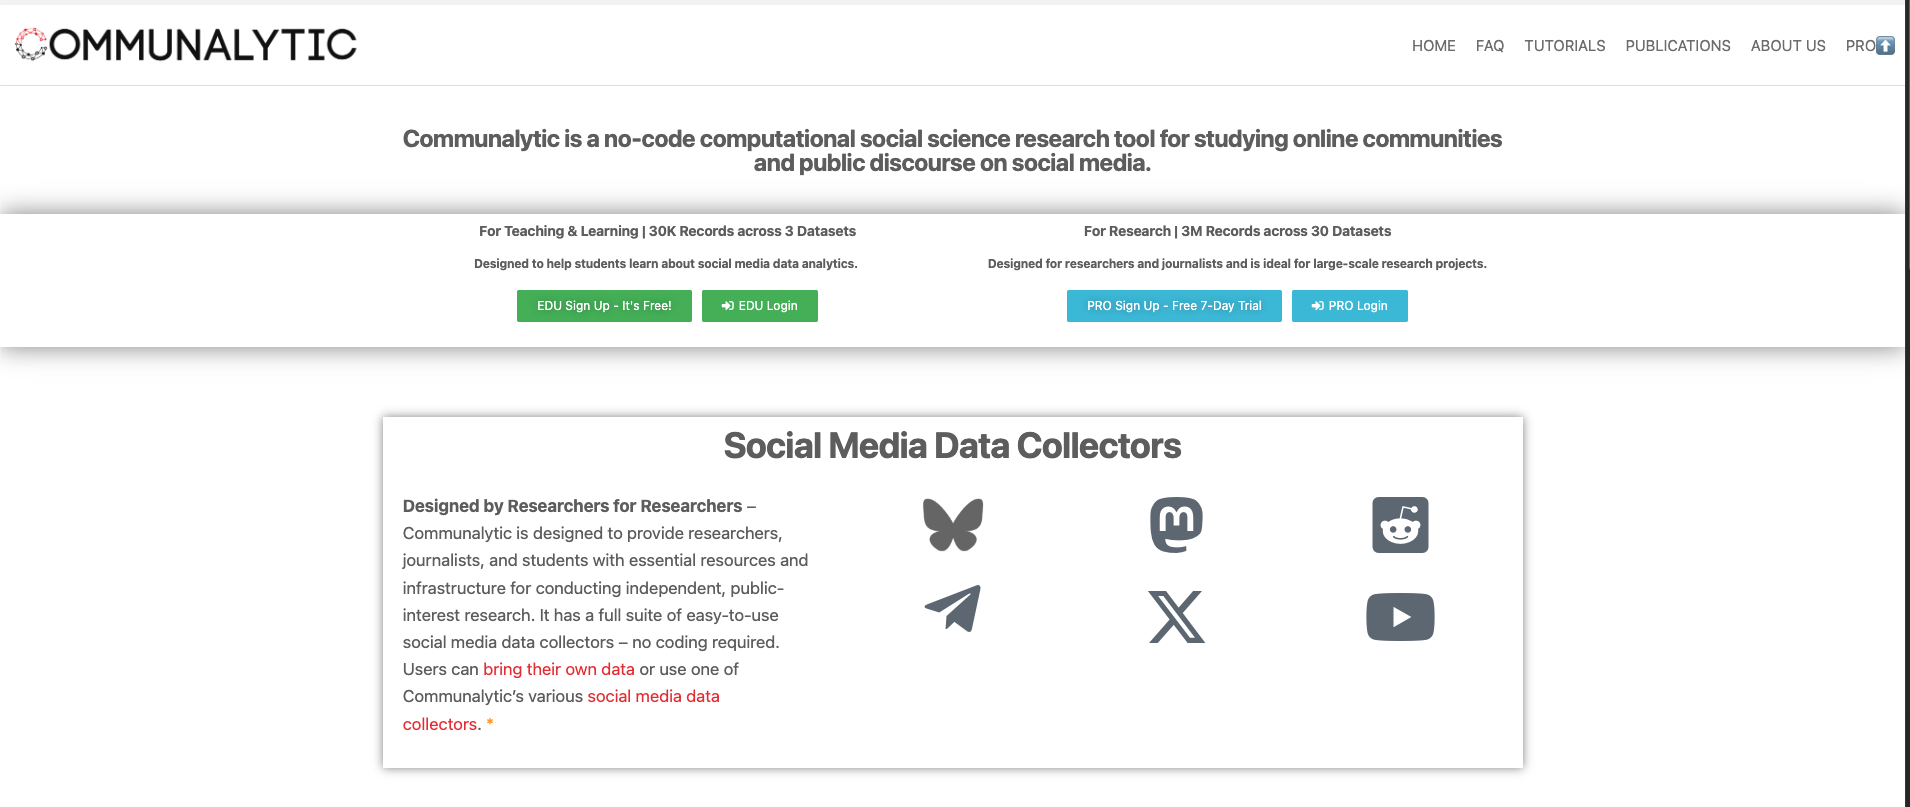The height and width of the screenshot is (807, 1910).
Task: Open the Reddit collector icon
Action: (1400, 525)
